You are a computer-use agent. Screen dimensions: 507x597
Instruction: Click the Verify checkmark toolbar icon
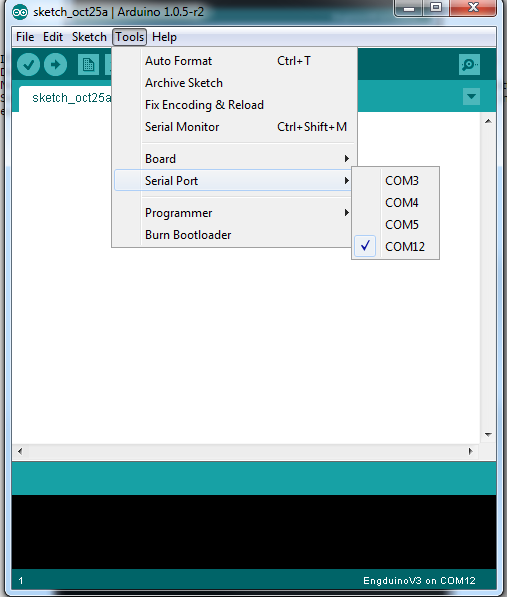click(28, 65)
